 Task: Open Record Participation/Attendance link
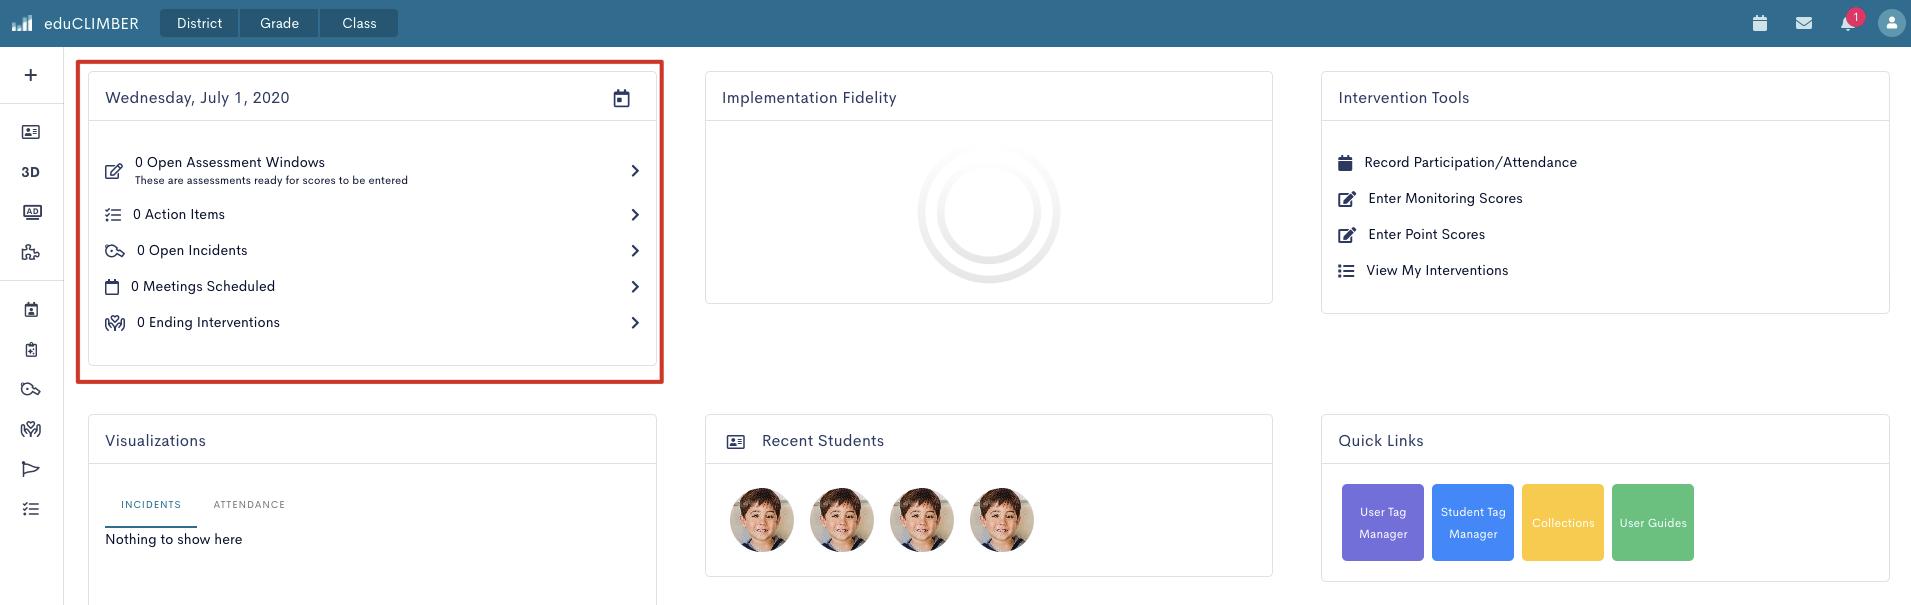tap(1470, 162)
